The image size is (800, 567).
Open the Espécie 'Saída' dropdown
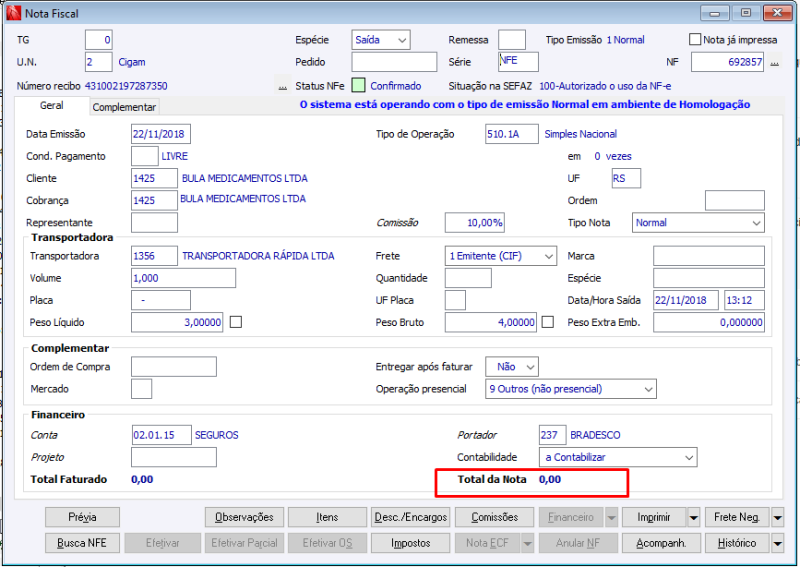pos(381,40)
